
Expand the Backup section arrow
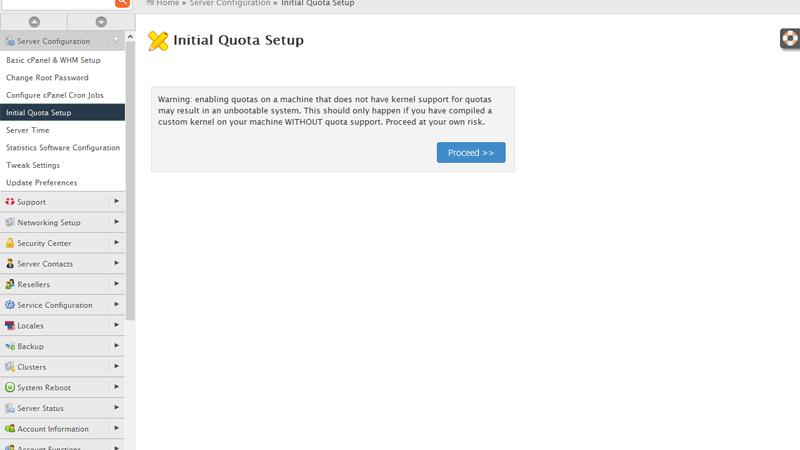click(116, 346)
